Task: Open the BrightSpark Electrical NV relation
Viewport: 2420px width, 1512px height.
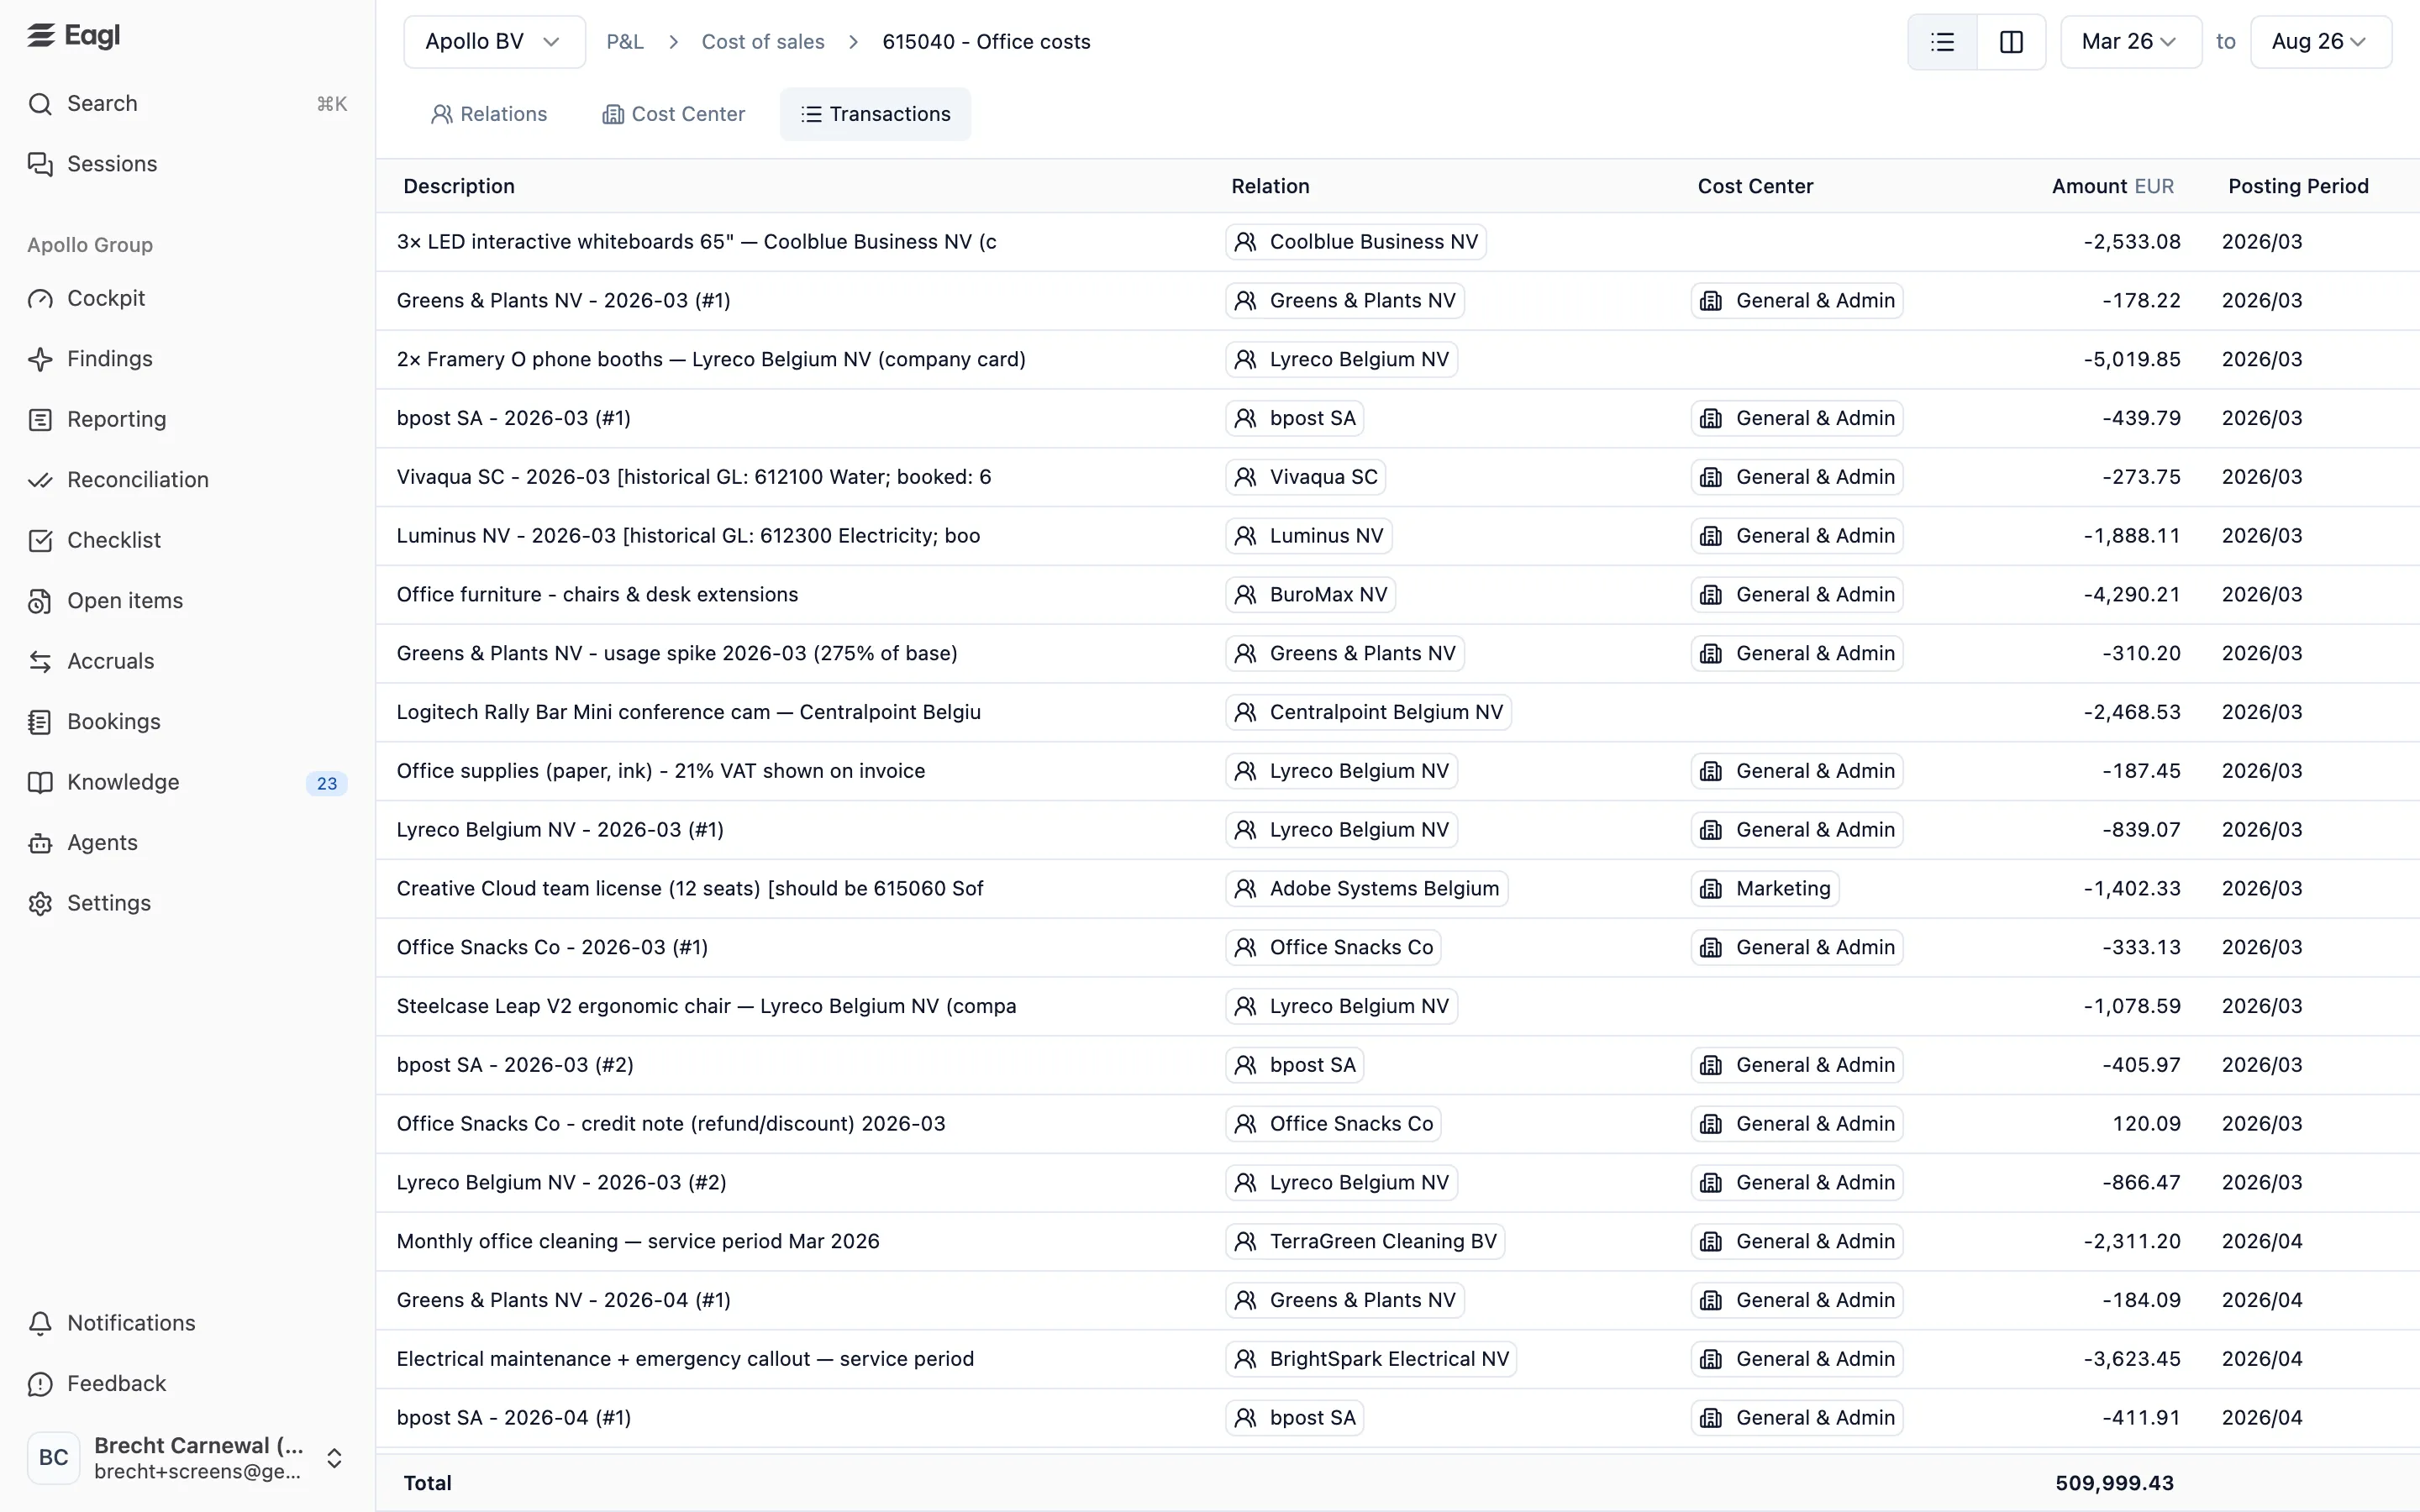Action: click(1371, 1359)
